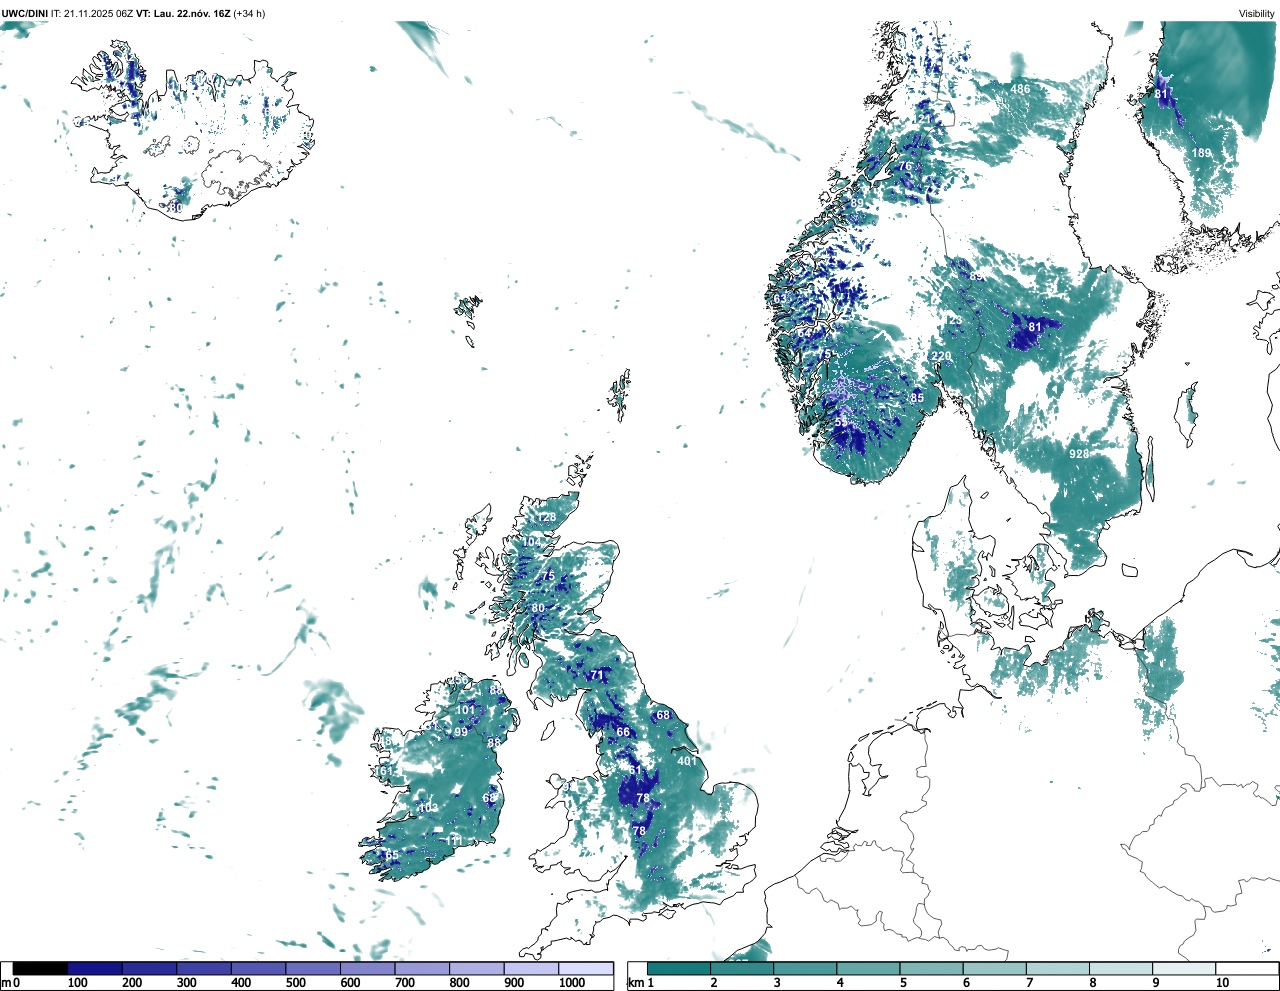This screenshot has height=991, width=1280.
Task: Pick the 7–8 km light teal swatch
Action: pyautogui.click(x=1057, y=968)
